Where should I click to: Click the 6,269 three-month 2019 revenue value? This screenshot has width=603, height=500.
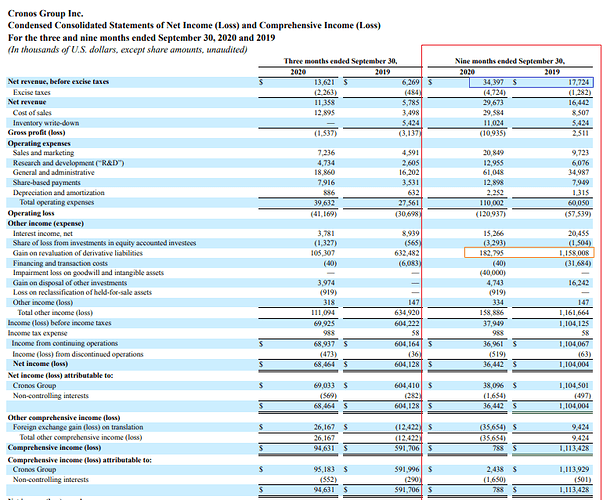tap(411, 82)
